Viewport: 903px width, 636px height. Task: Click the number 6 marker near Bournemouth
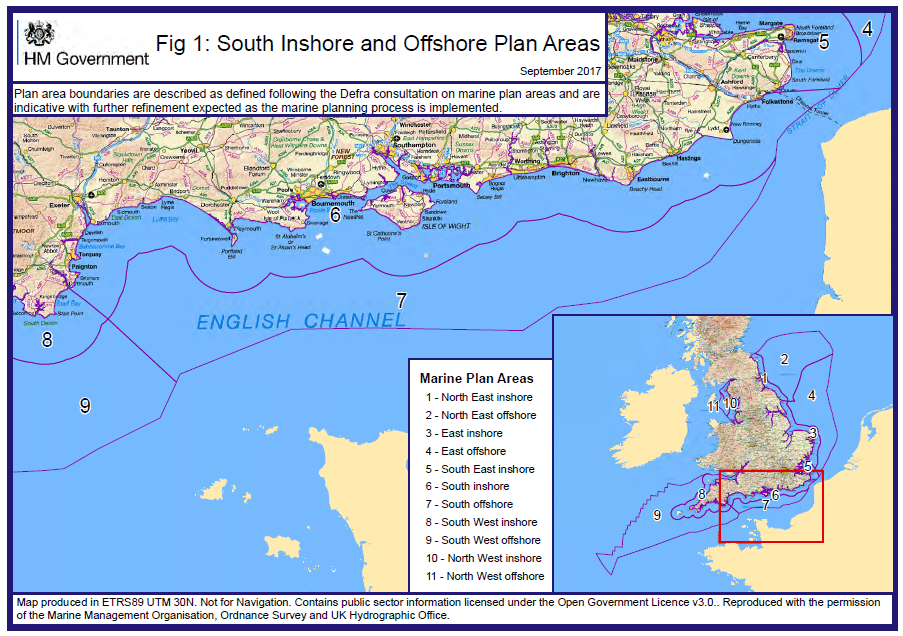tap(335, 215)
